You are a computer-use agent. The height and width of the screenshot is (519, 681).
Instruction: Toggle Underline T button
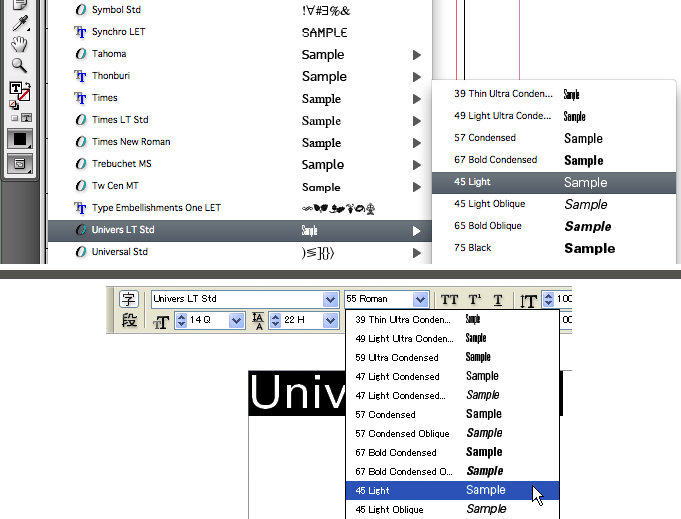(x=498, y=300)
